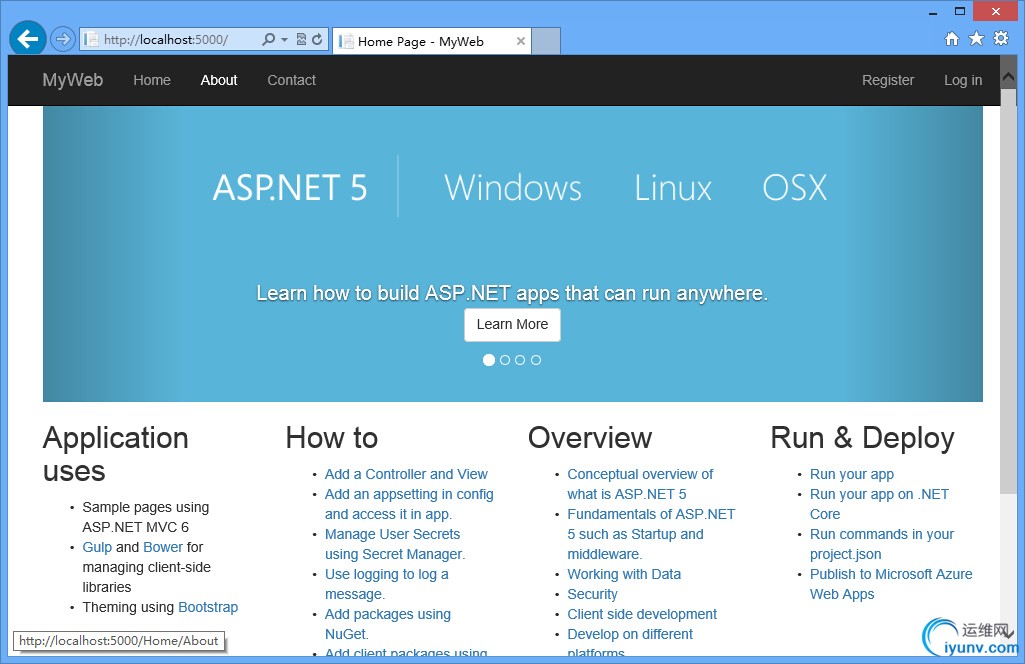Click the vertical scrollbar thumb

1008,291
